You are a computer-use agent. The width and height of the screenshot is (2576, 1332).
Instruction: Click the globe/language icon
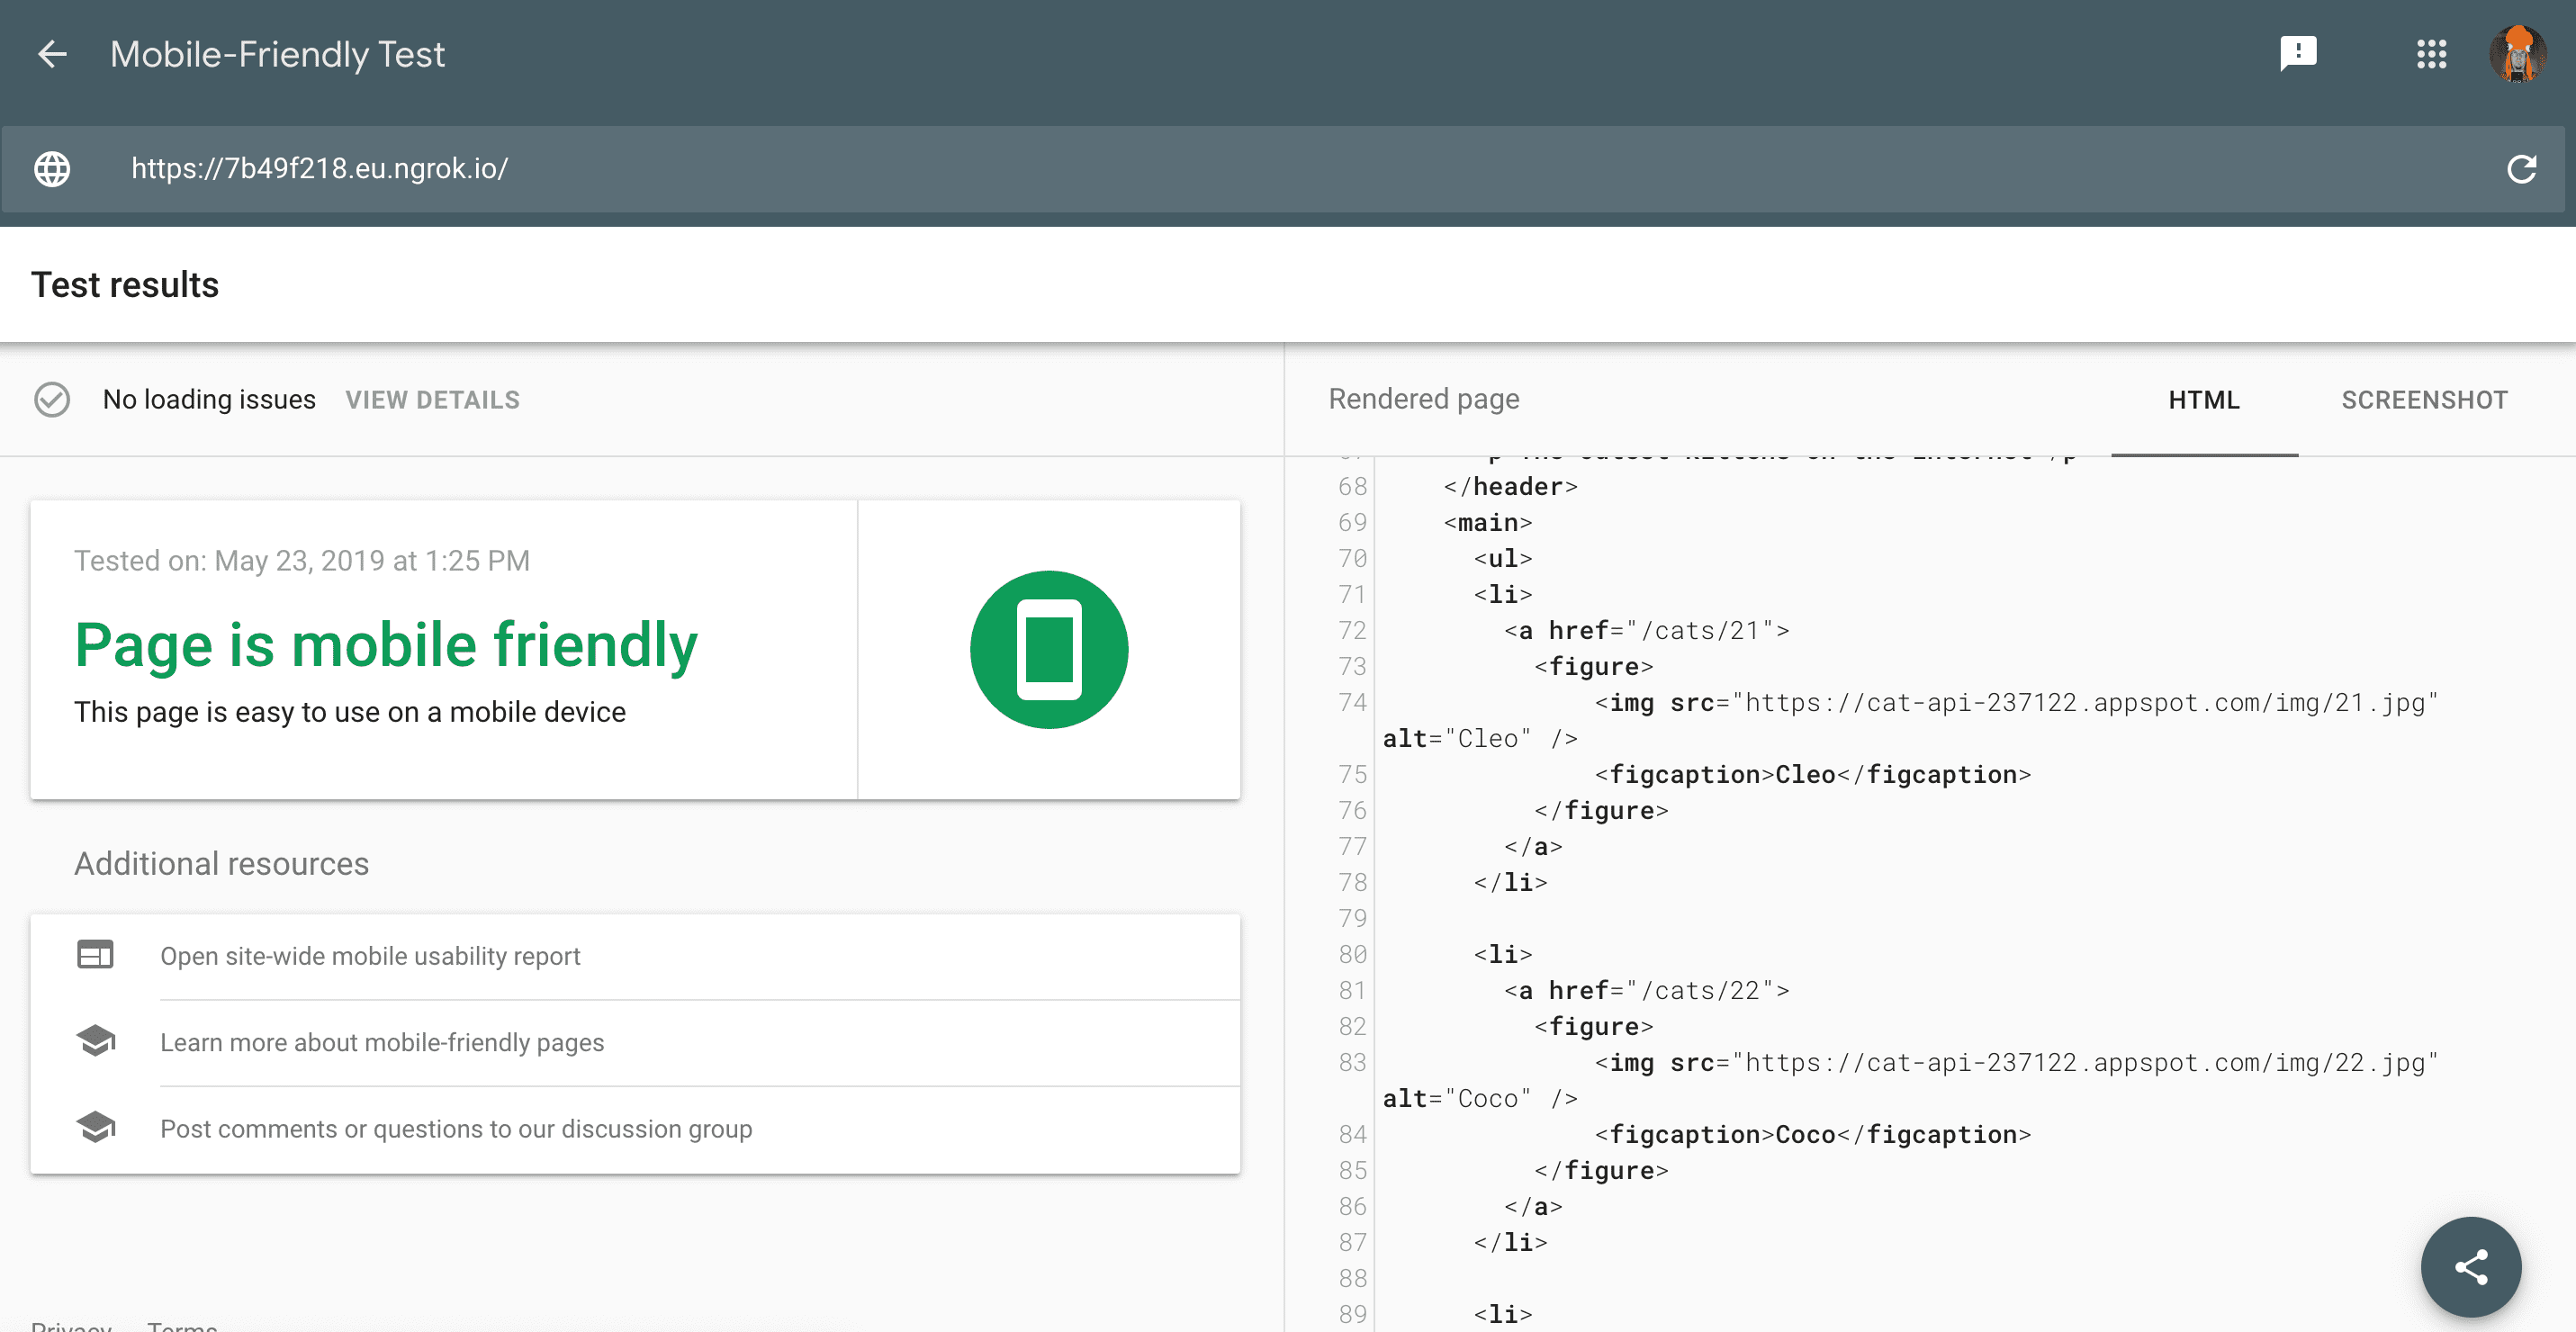[x=51, y=168]
